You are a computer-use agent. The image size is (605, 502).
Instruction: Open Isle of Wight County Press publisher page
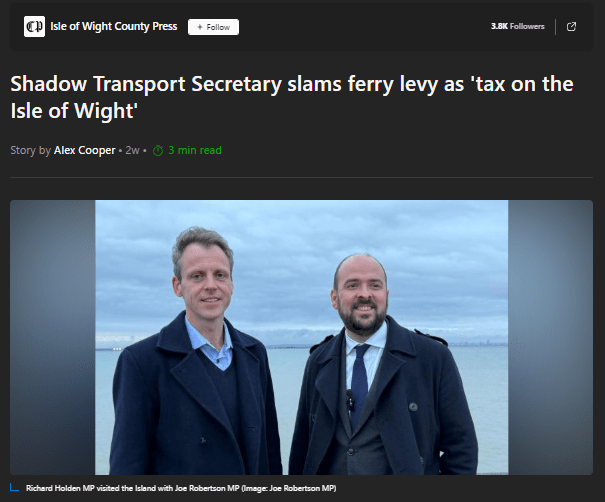click(114, 26)
